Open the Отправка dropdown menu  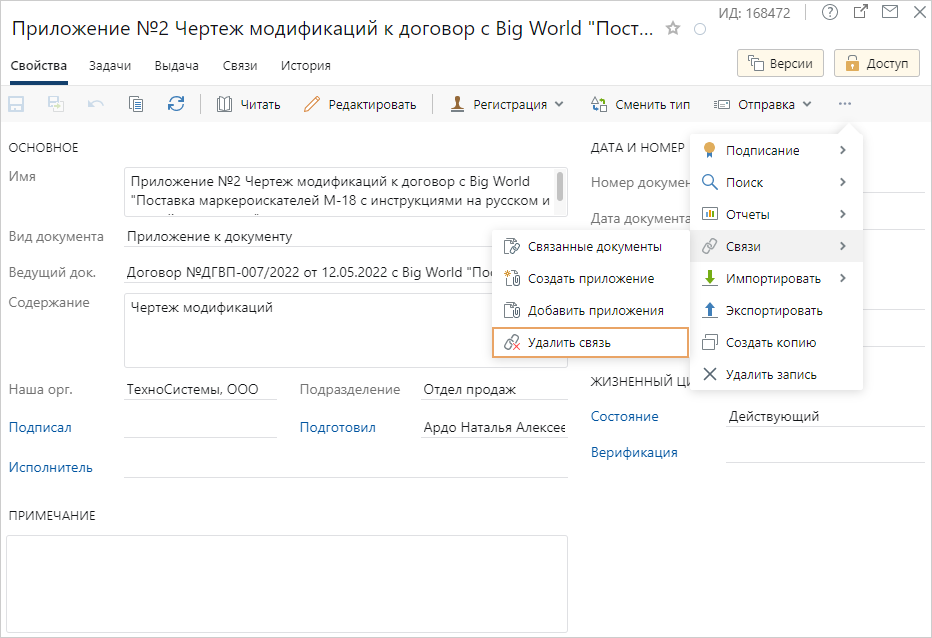click(762, 104)
